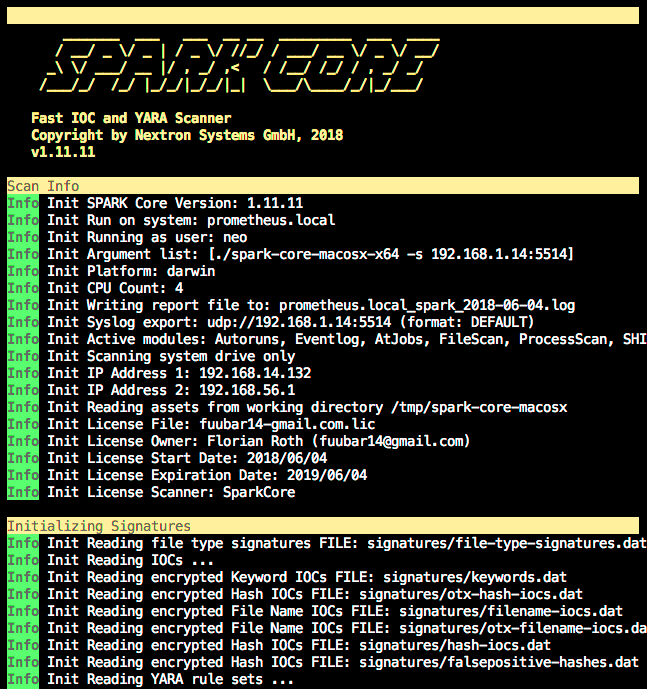Select the 'Scan Info' section header
This screenshot has width=647, height=689.
43,186
